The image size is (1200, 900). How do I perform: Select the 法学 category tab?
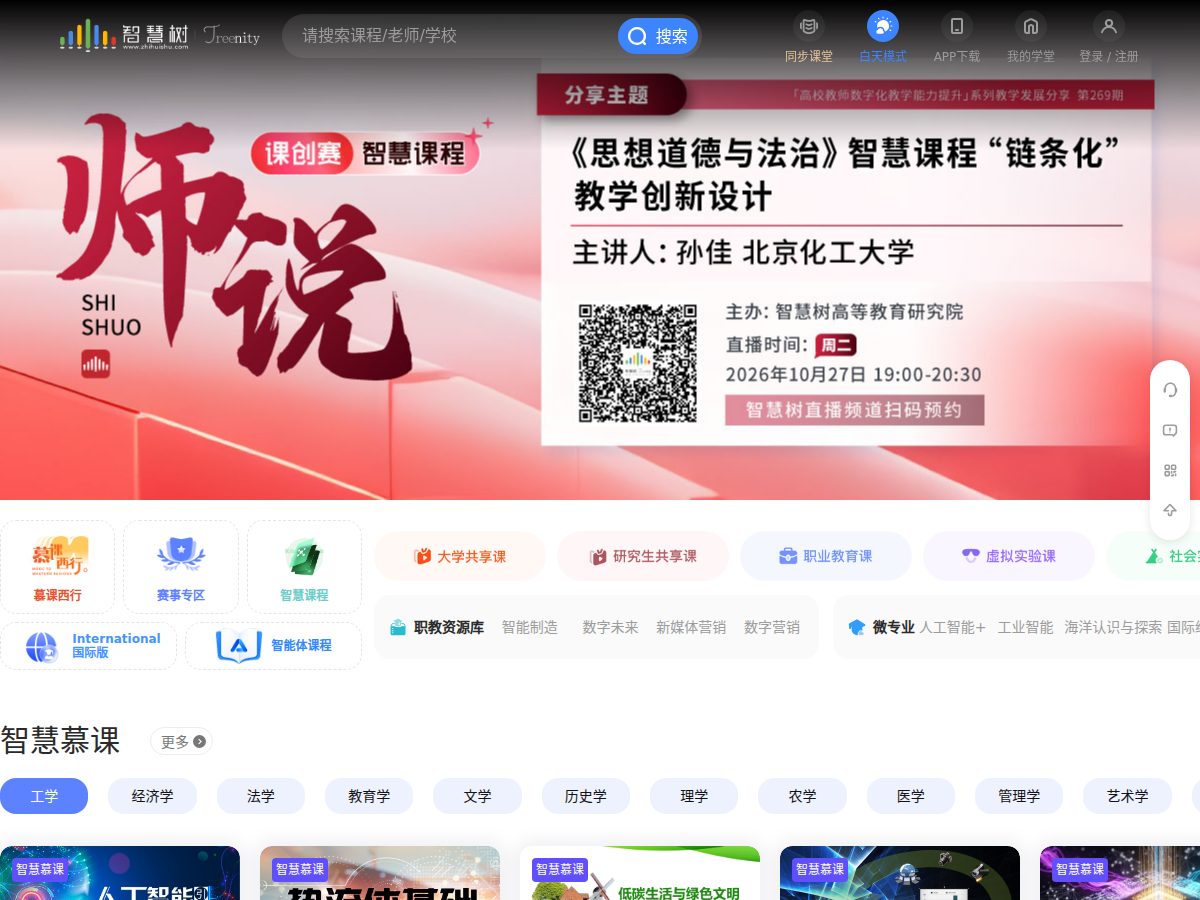[x=261, y=796]
